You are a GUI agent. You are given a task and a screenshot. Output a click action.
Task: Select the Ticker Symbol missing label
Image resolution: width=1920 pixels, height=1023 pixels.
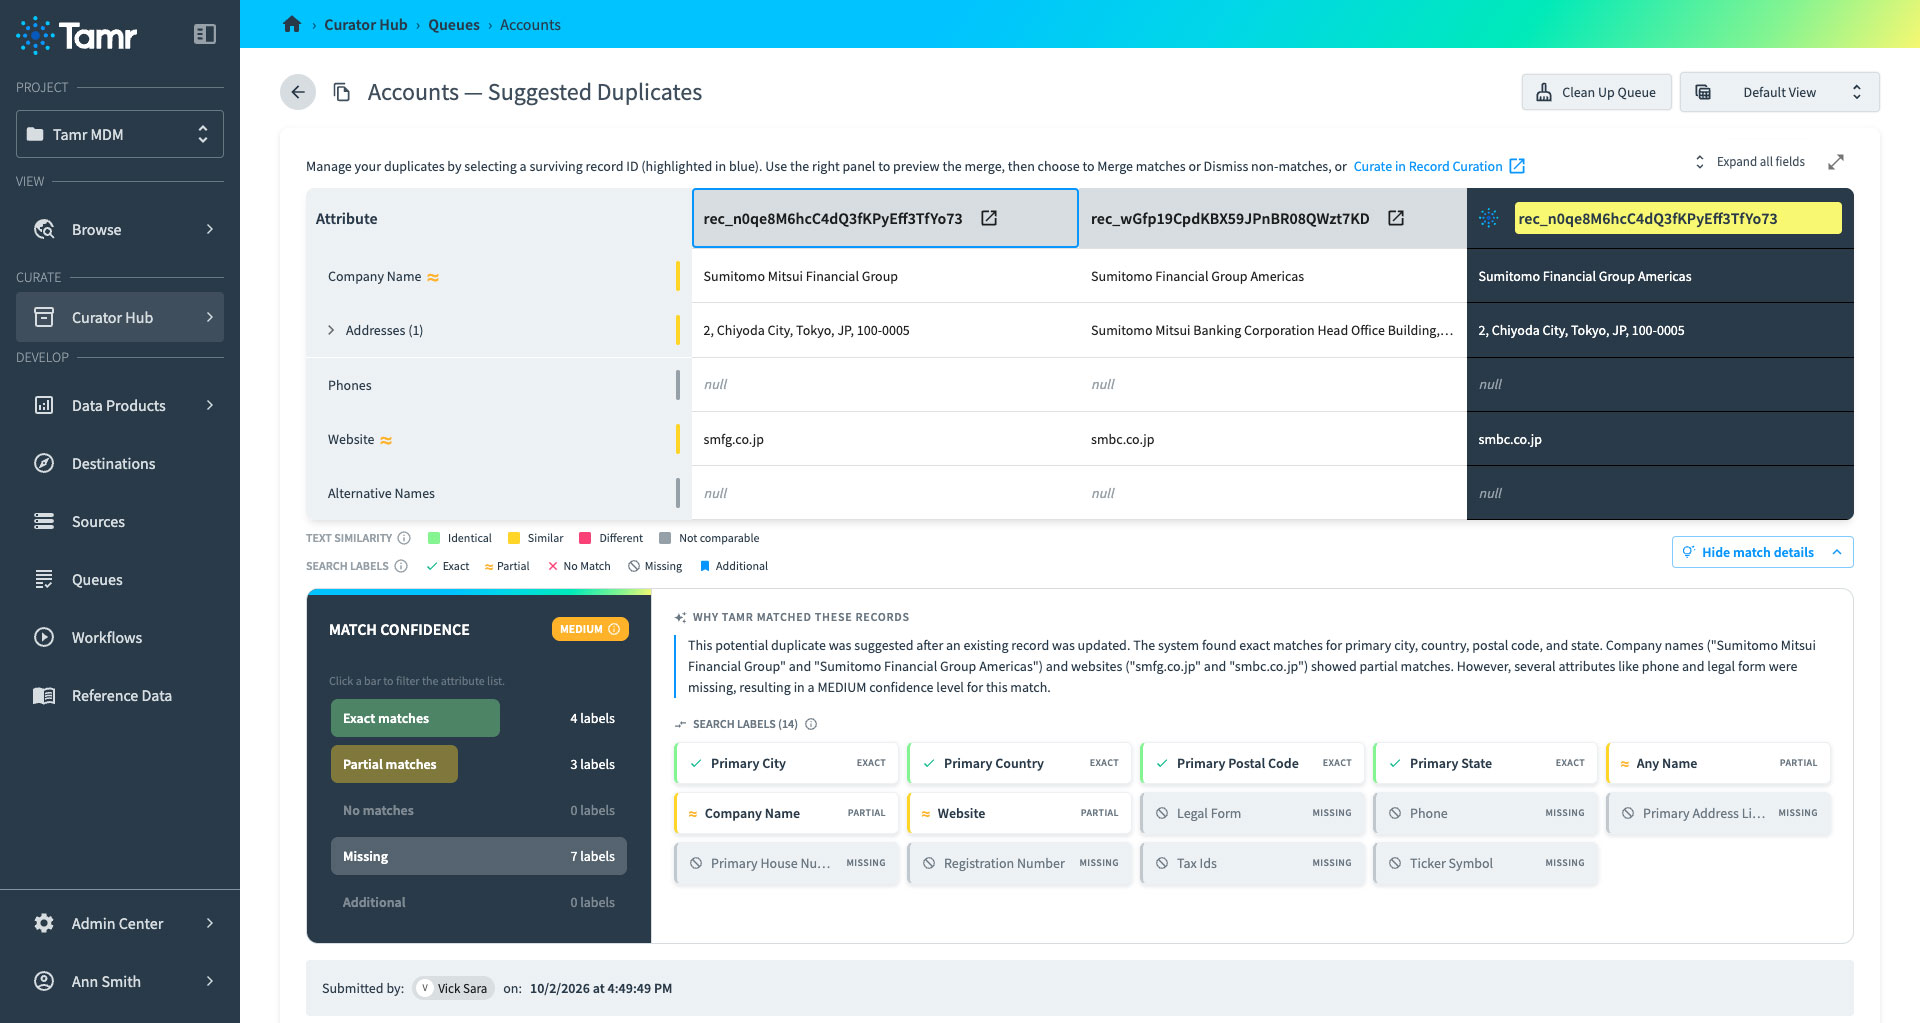point(1486,863)
